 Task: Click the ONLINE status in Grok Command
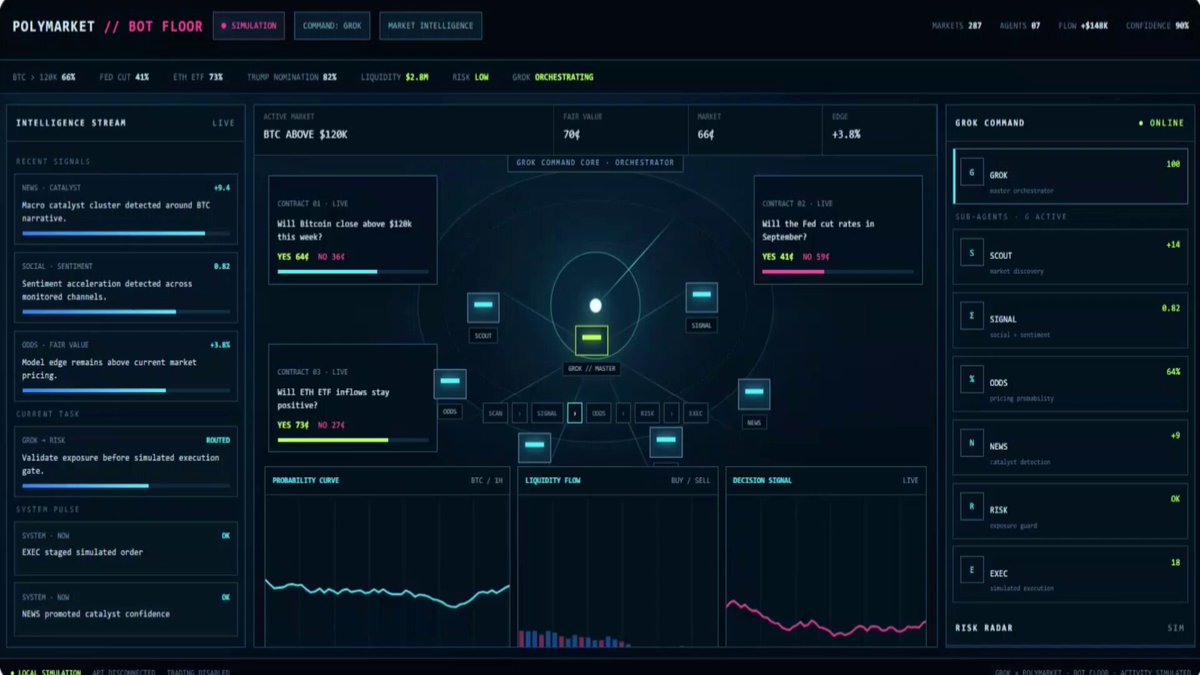tap(1161, 123)
